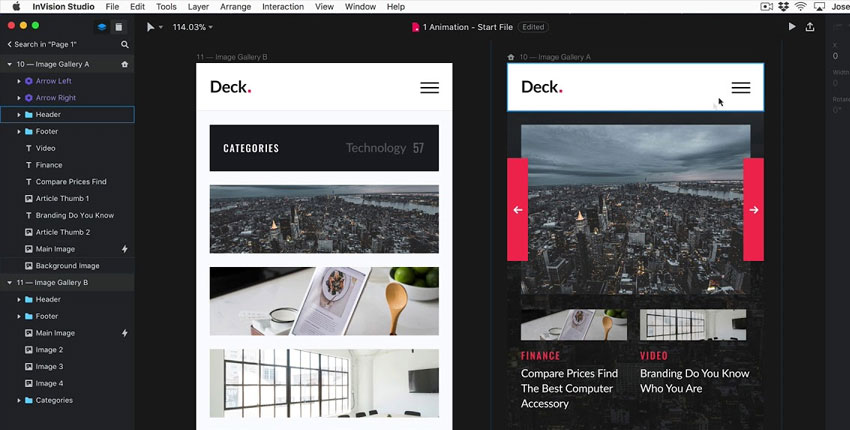The height and width of the screenshot is (430, 850).
Task: Click the Main Image interaction bolt in Gallery B
Action: (x=125, y=333)
